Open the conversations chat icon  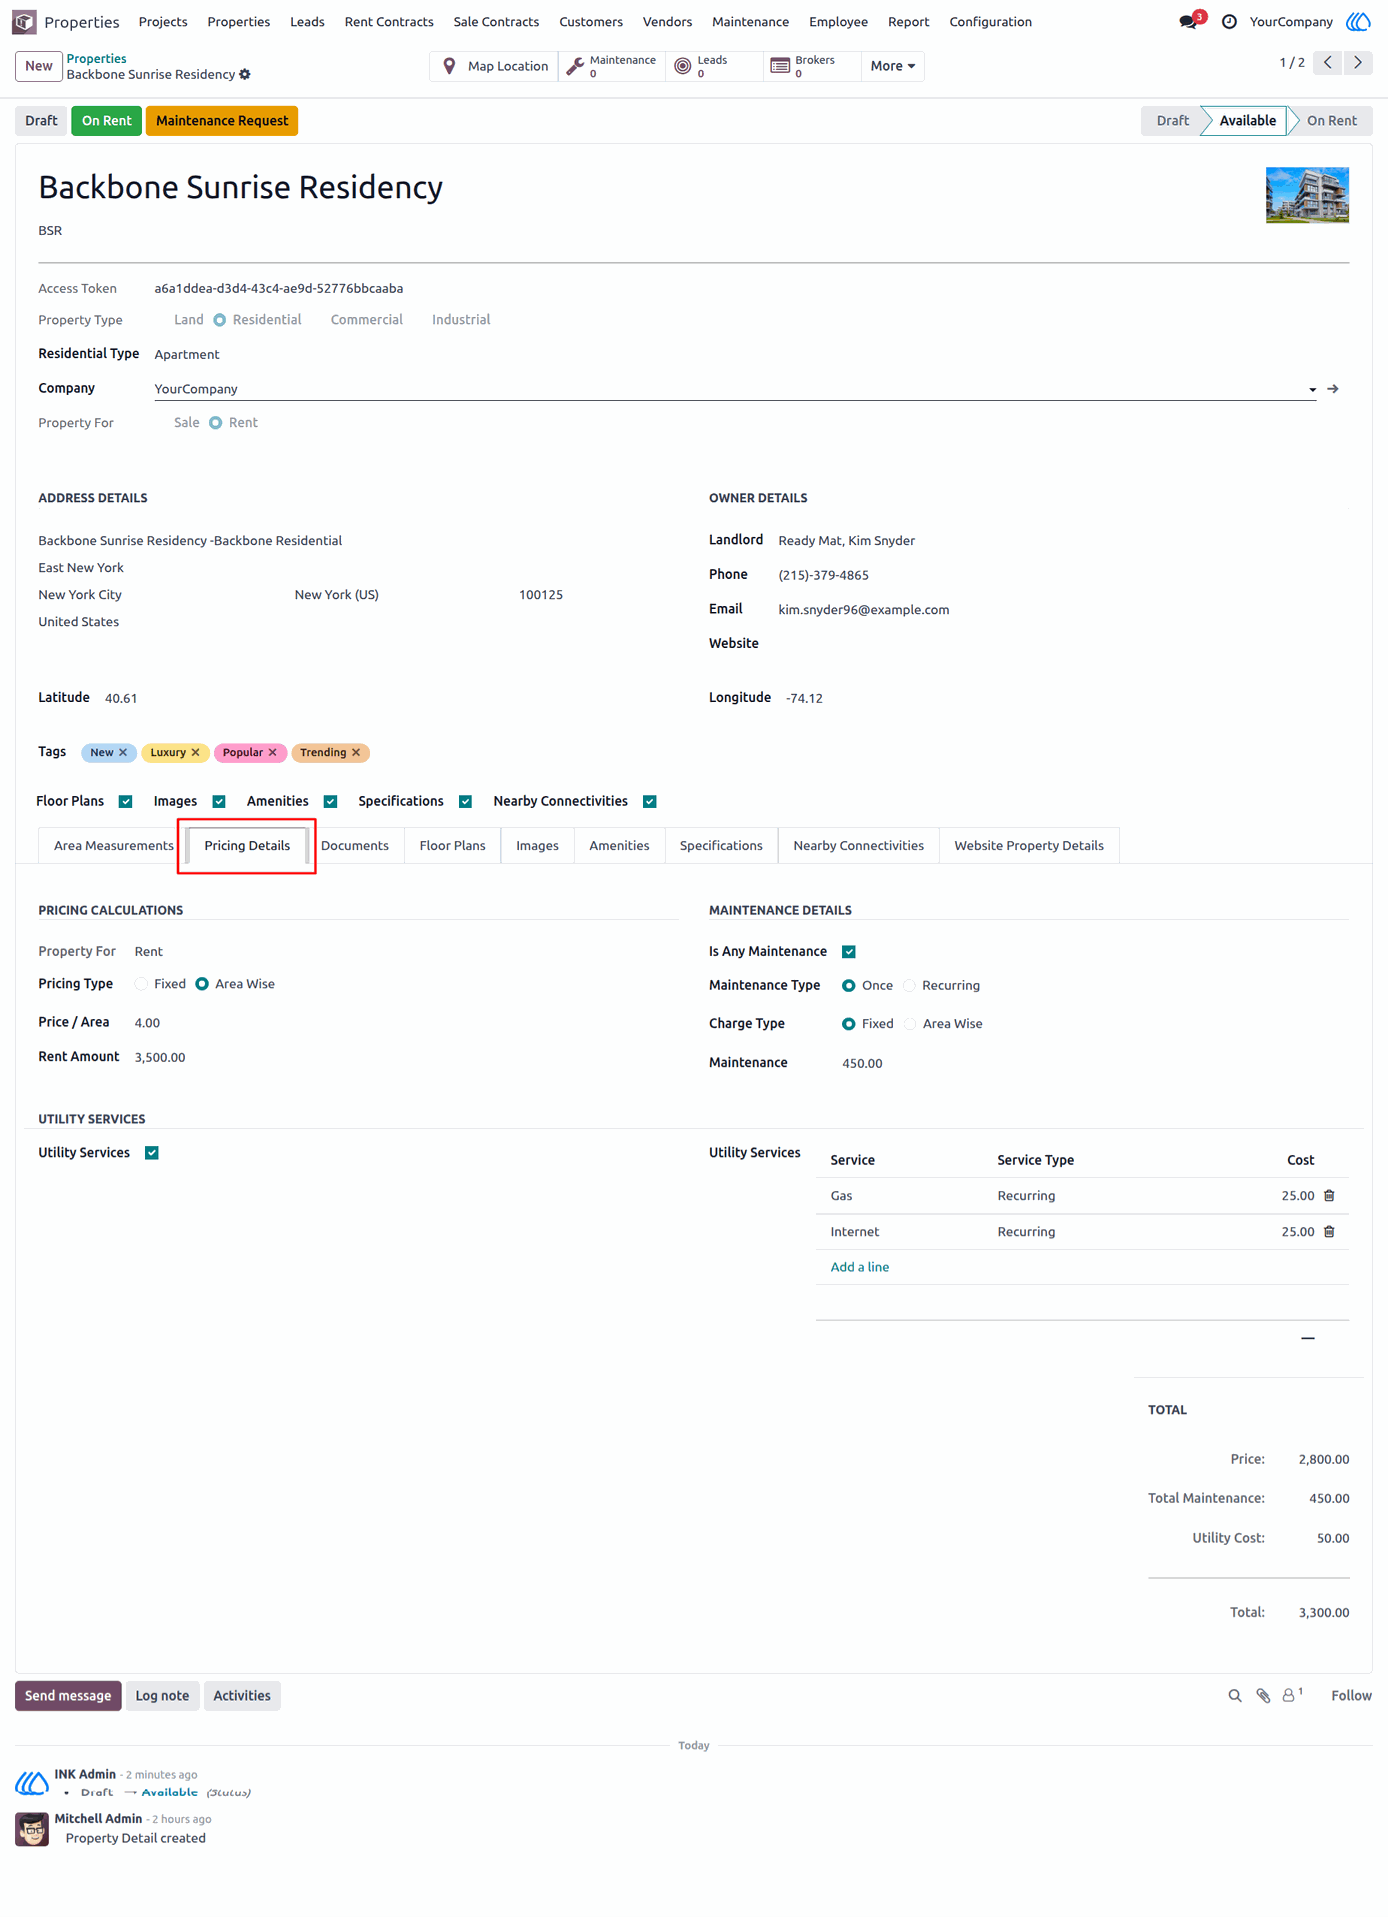pos(1188,21)
